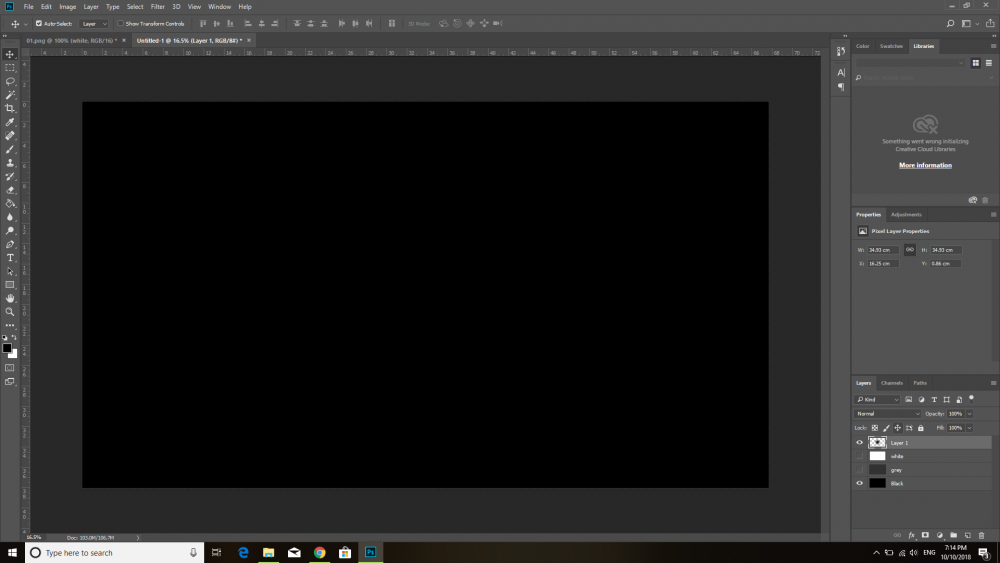This screenshot has width=1000, height=563.
Task: Open the Filter menu
Action: click(x=158, y=6)
